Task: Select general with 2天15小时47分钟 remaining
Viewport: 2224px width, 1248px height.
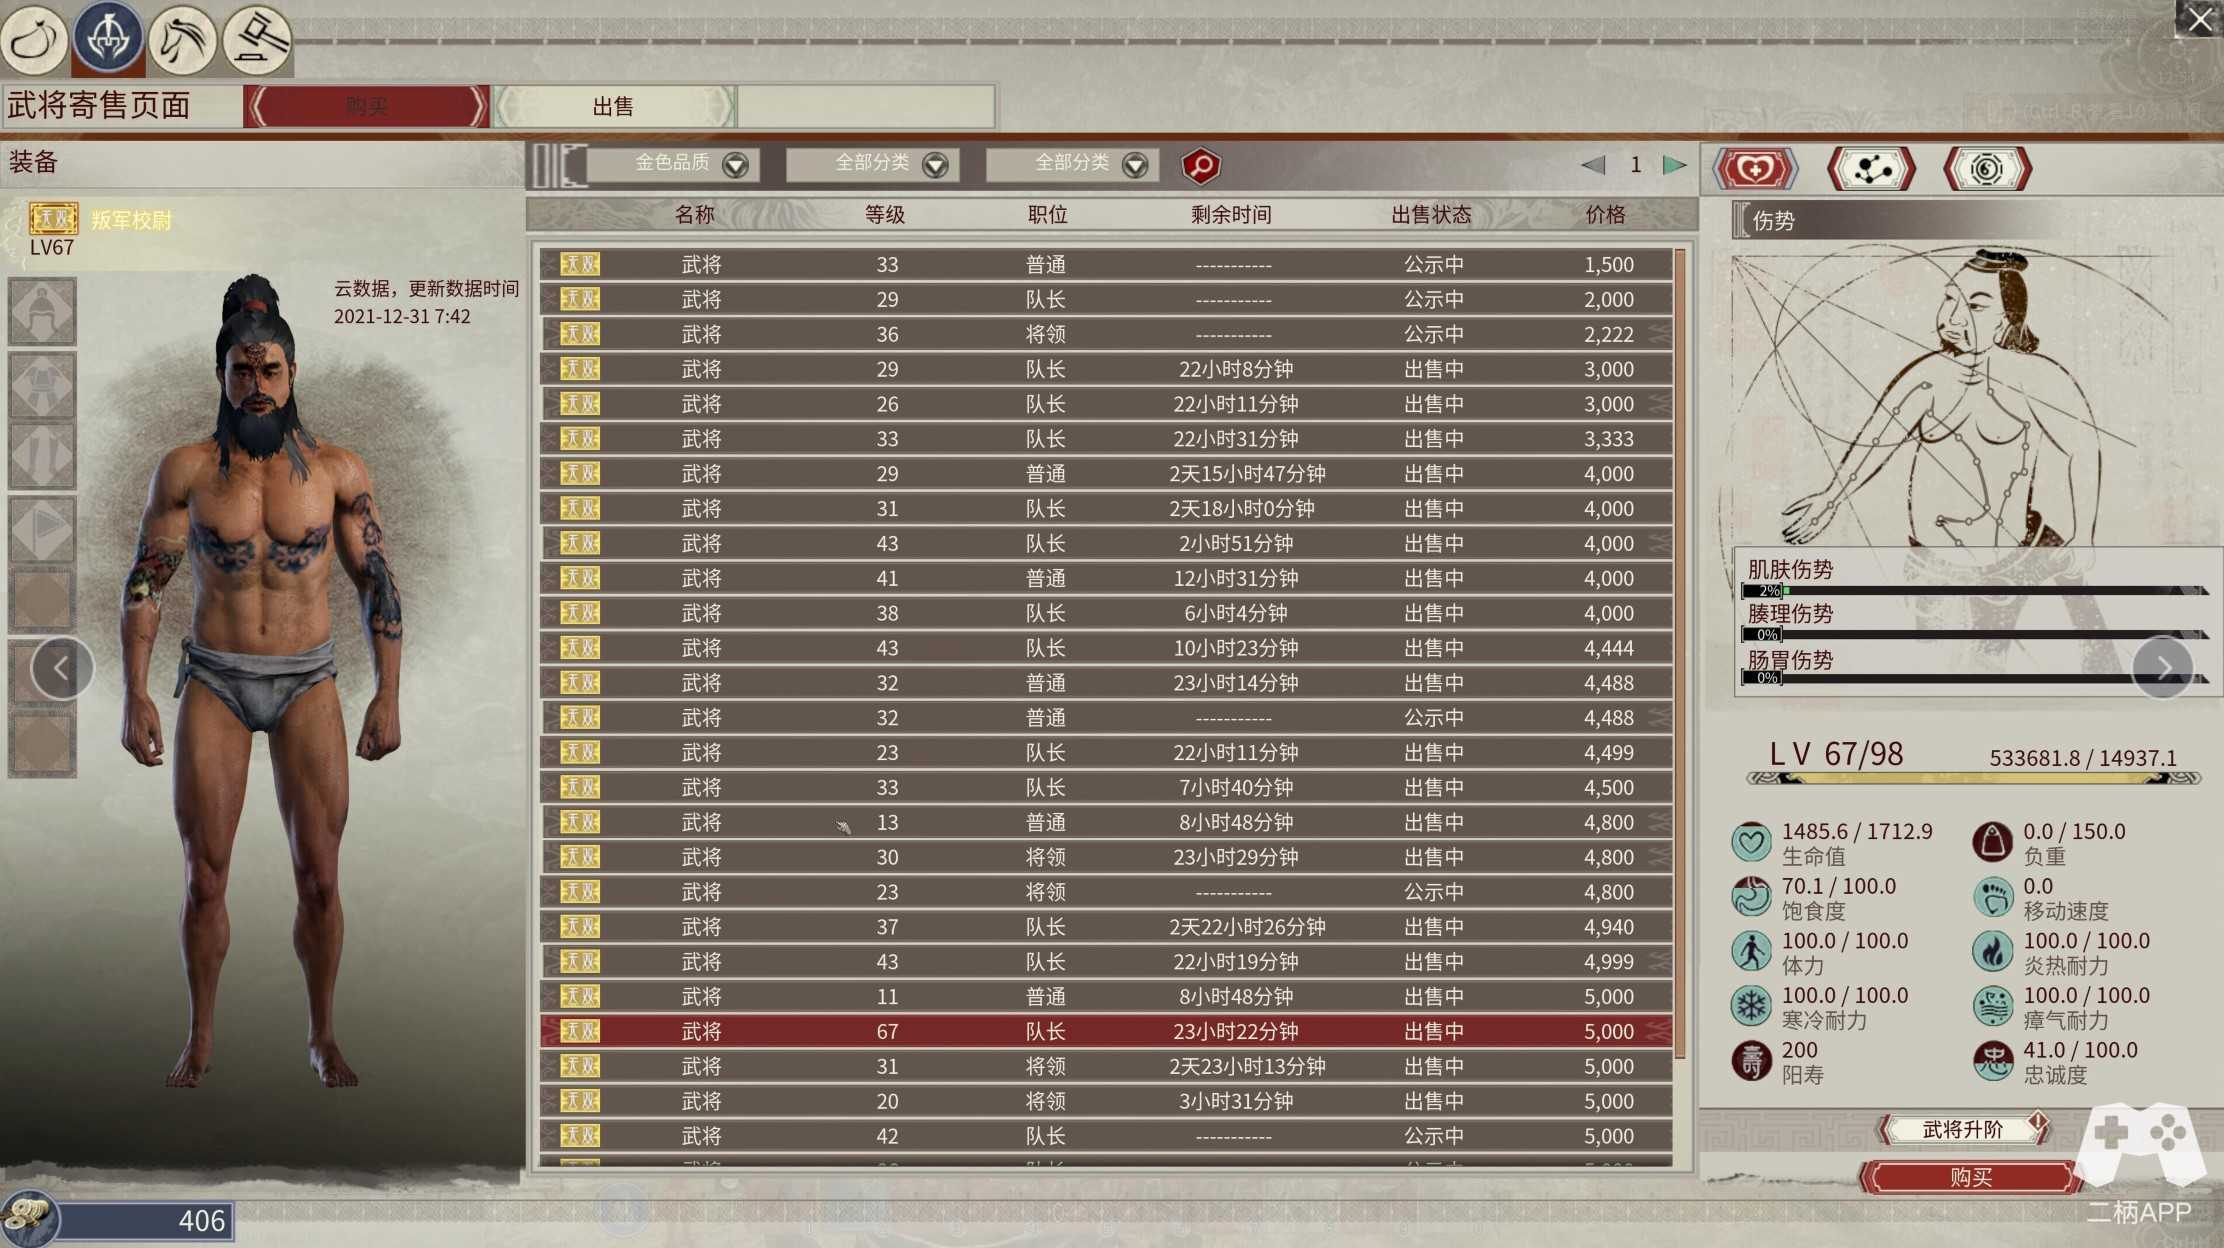Action: coord(1106,474)
